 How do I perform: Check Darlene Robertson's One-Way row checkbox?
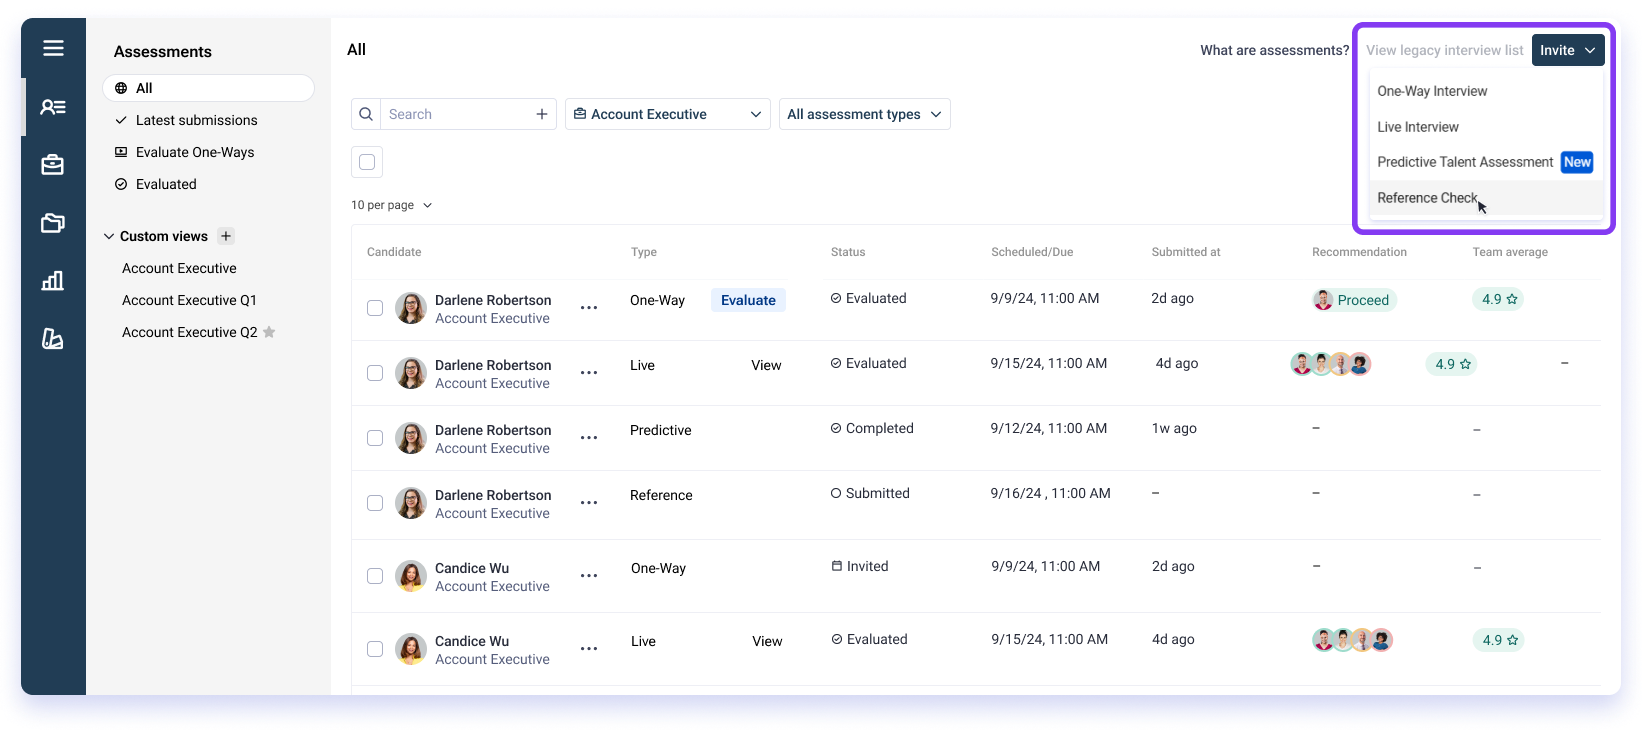[375, 308]
